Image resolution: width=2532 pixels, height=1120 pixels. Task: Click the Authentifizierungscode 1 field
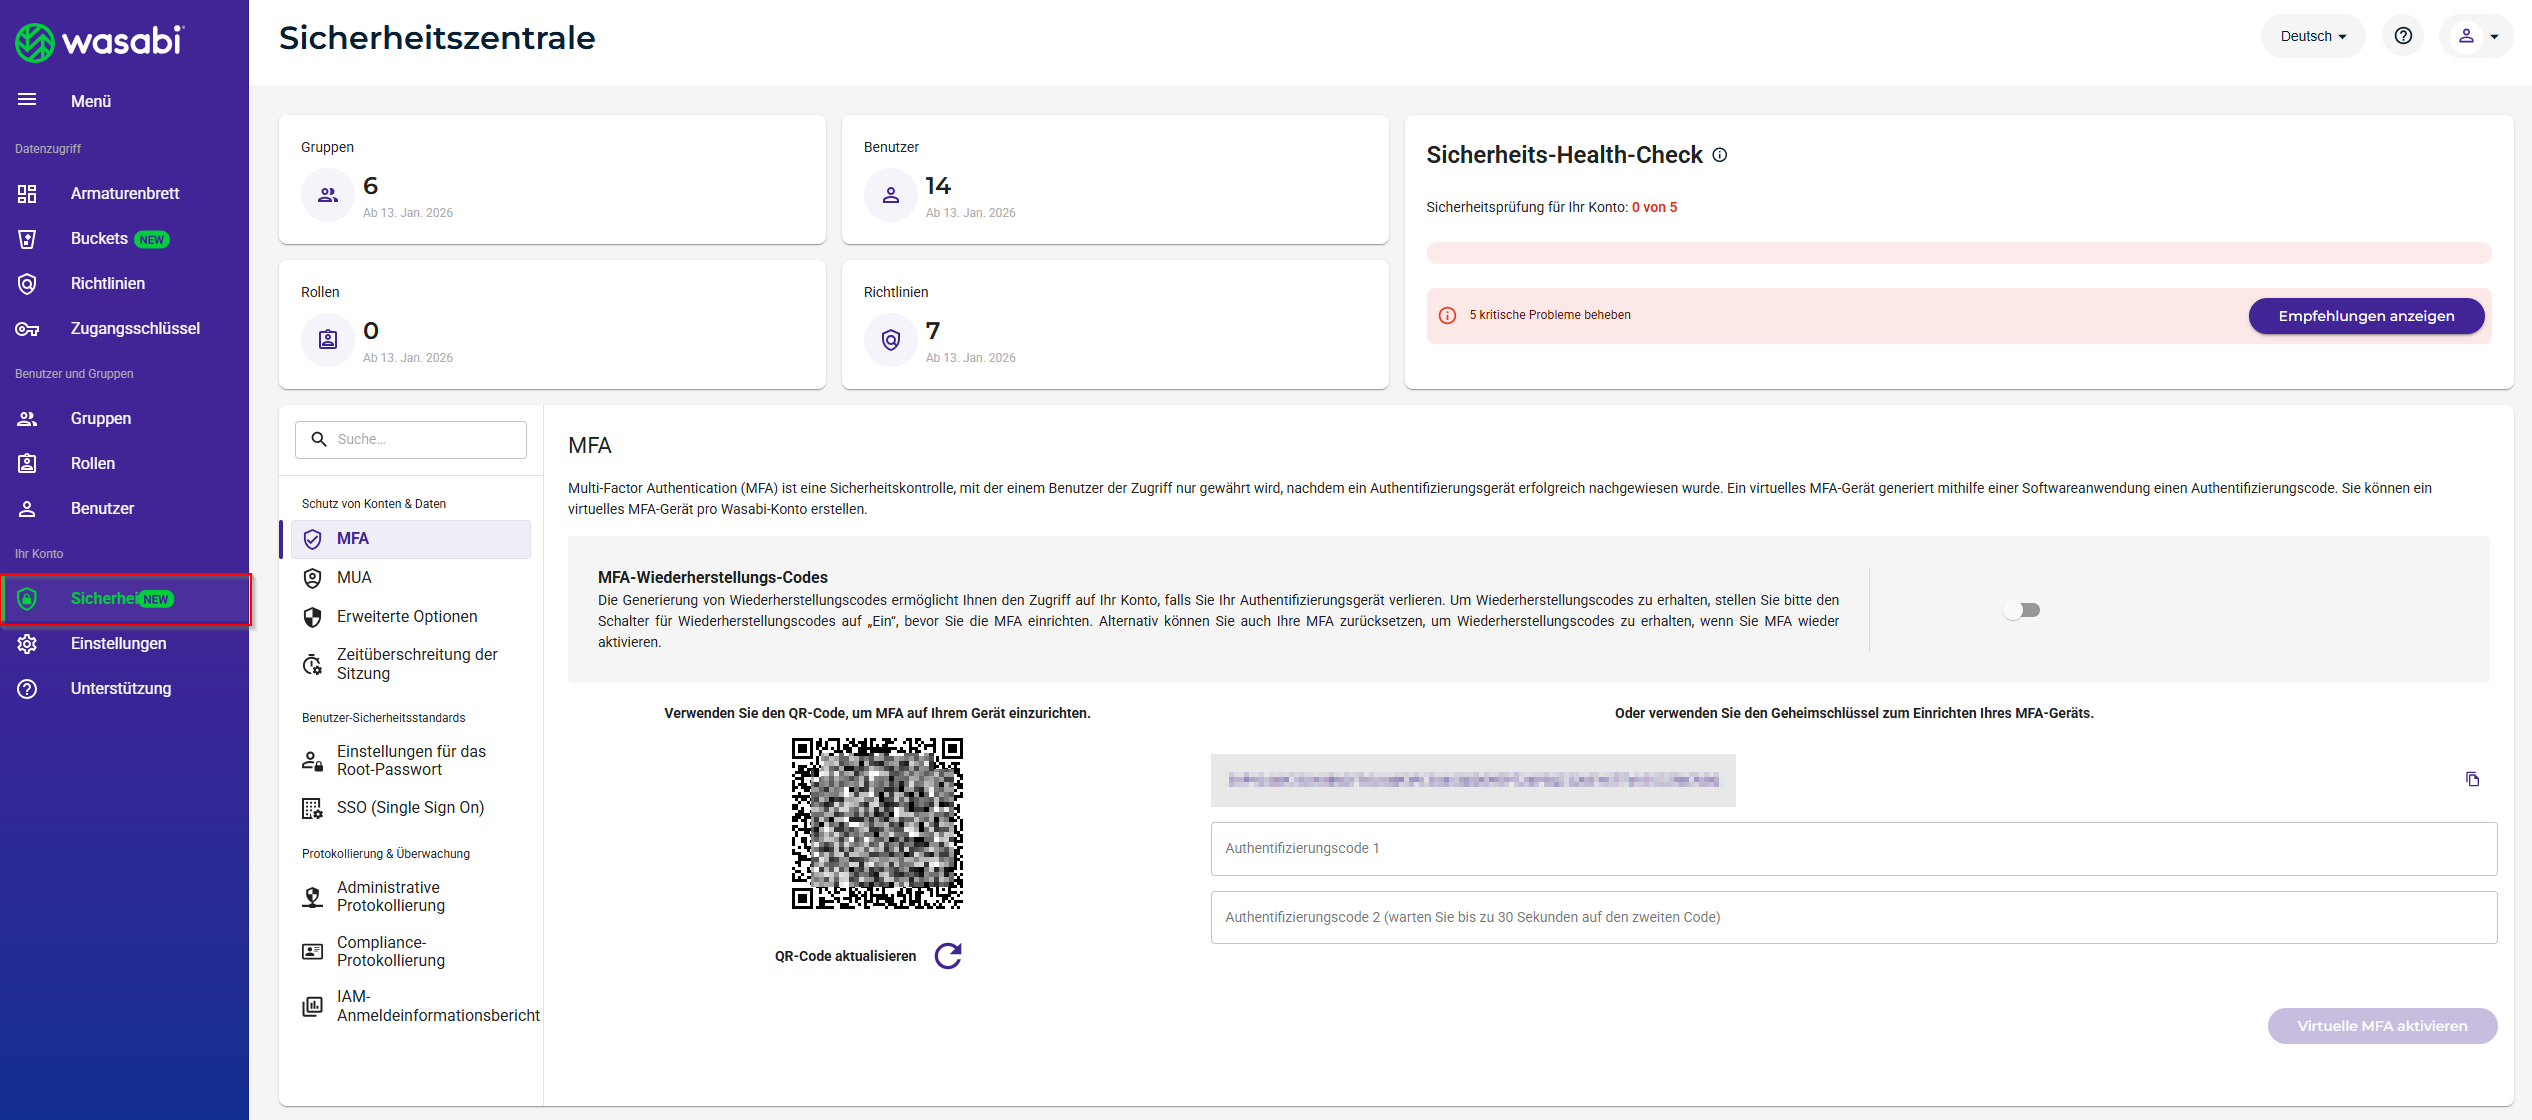(1852, 848)
